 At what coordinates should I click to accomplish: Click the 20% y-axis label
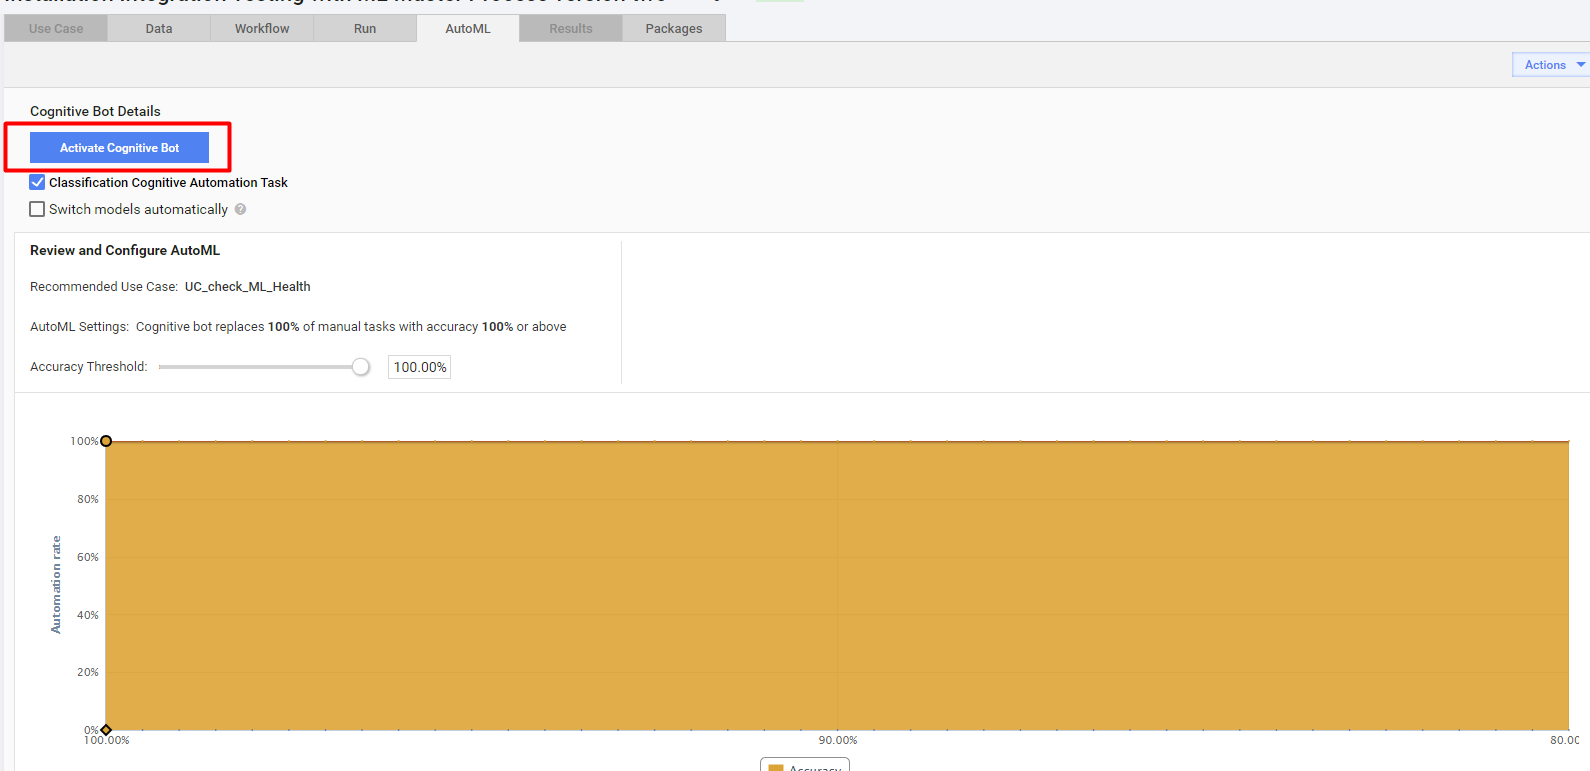tap(88, 672)
